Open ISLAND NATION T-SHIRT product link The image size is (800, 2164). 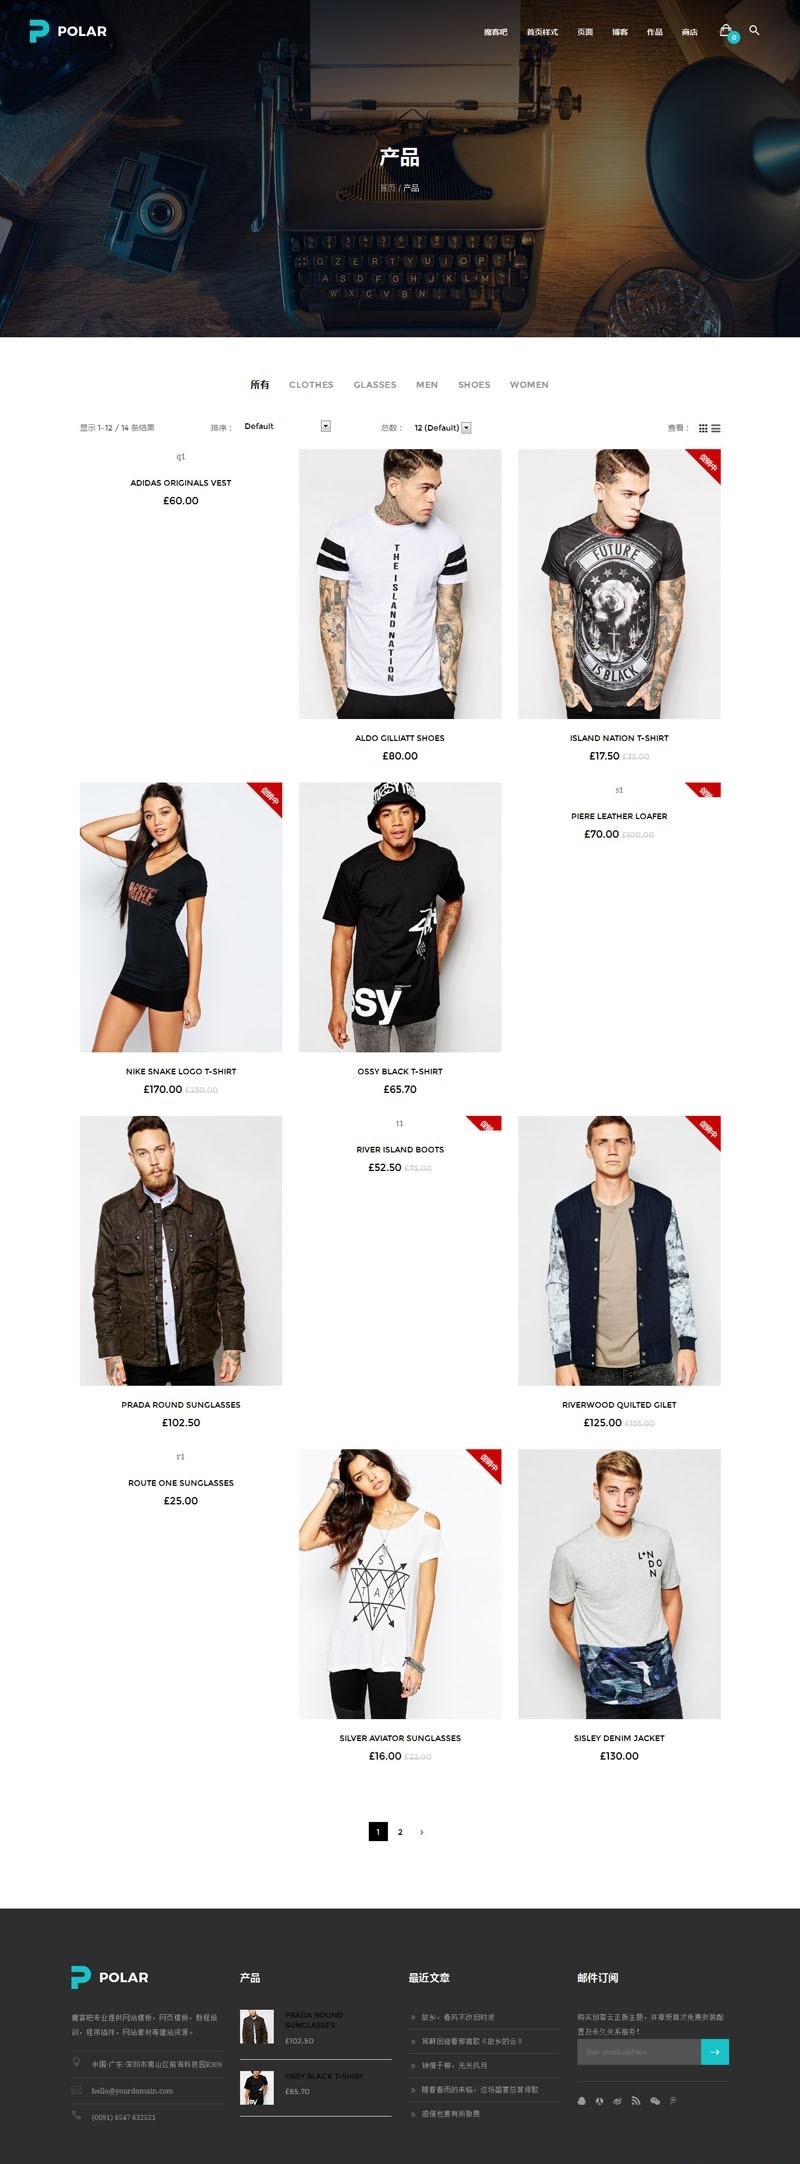(x=619, y=738)
